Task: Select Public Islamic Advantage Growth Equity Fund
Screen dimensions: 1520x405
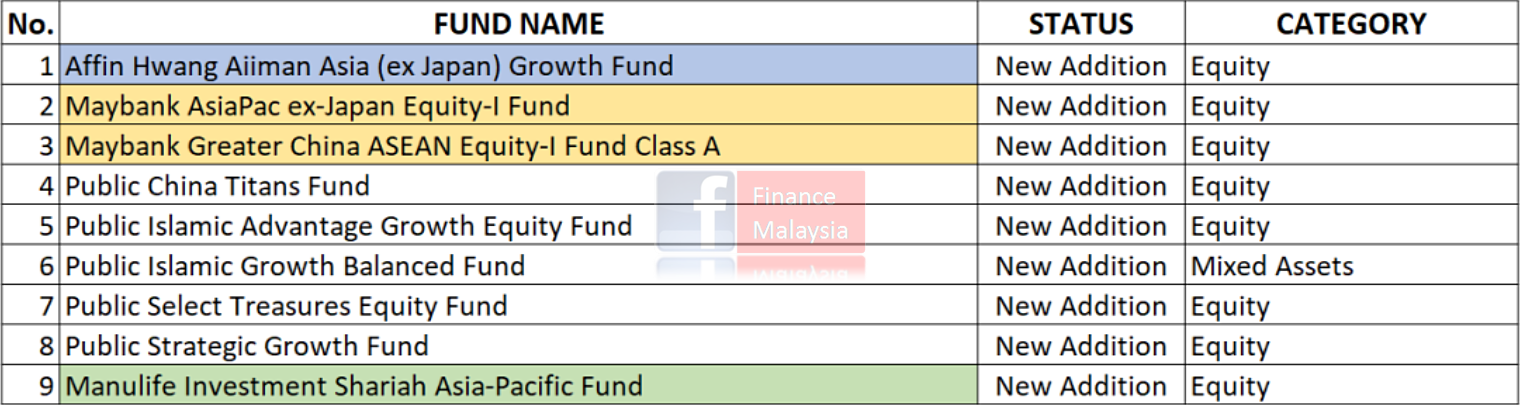Action: (348, 226)
